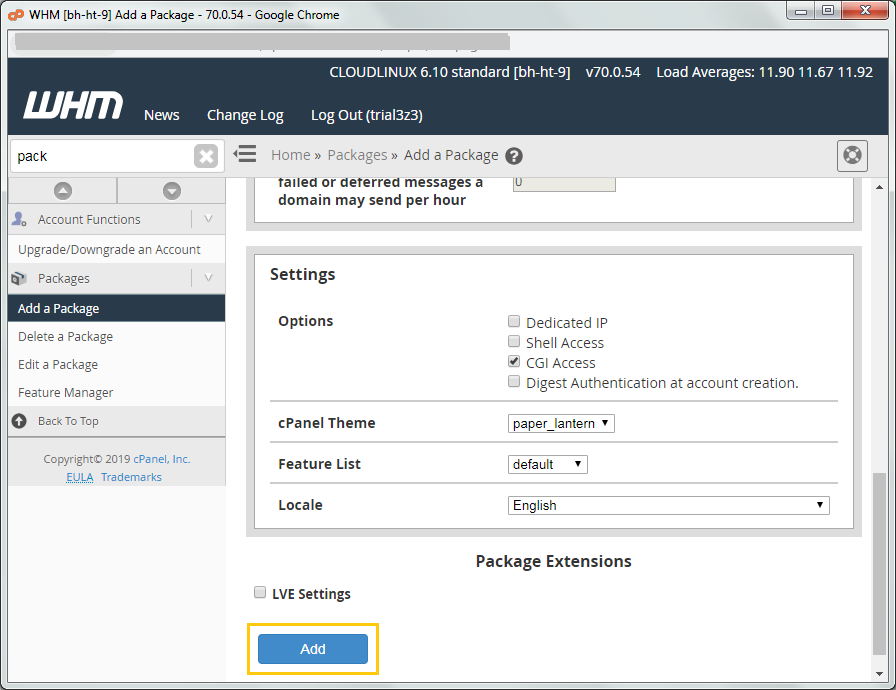Click the support lifebuoy icon

[852, 155]
